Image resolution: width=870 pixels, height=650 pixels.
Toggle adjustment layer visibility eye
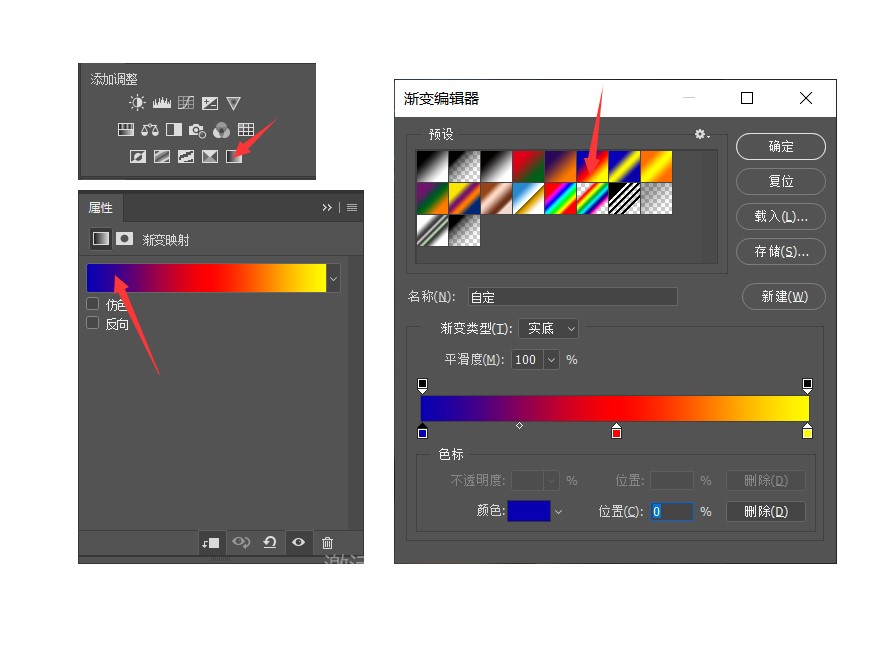298,543
